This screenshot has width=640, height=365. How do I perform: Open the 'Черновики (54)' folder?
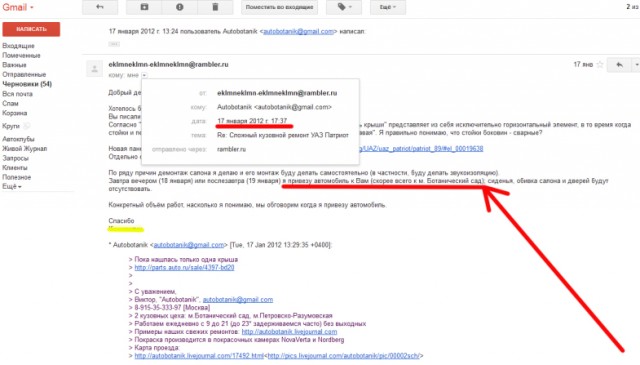click(x=27, y=84)
